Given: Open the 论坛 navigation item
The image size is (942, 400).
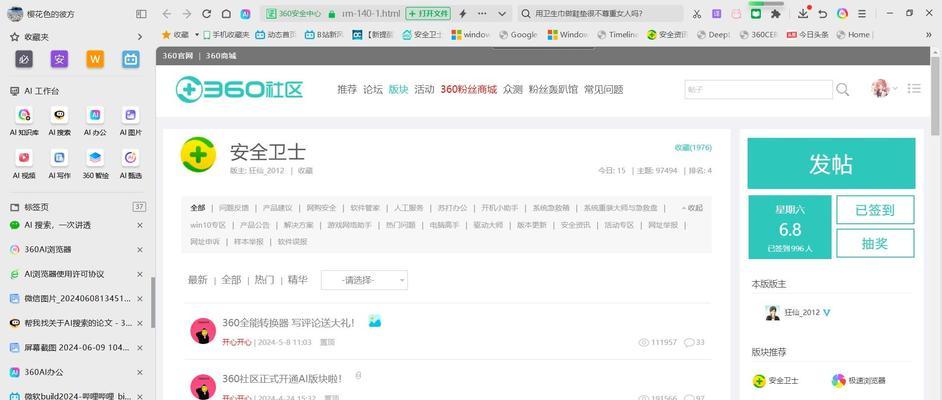Looking at the screenshot, I should coord(372,89).
